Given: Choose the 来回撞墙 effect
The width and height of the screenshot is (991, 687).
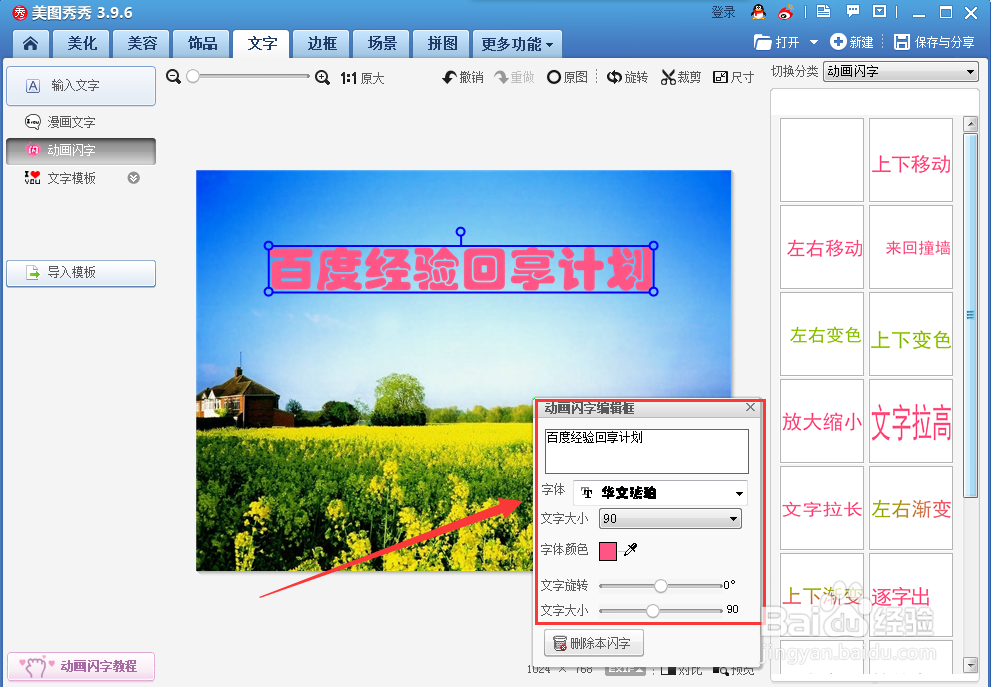Looking at the screenshot, I should pyautogui.click(x=911, y=247).
